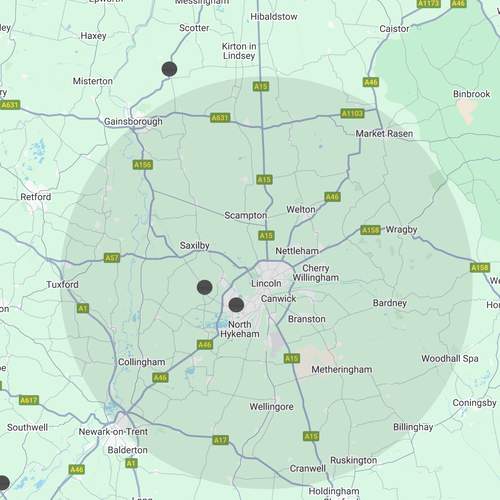Click the A156 road badge
Screen dimensions: 500x500
(143, 165)
